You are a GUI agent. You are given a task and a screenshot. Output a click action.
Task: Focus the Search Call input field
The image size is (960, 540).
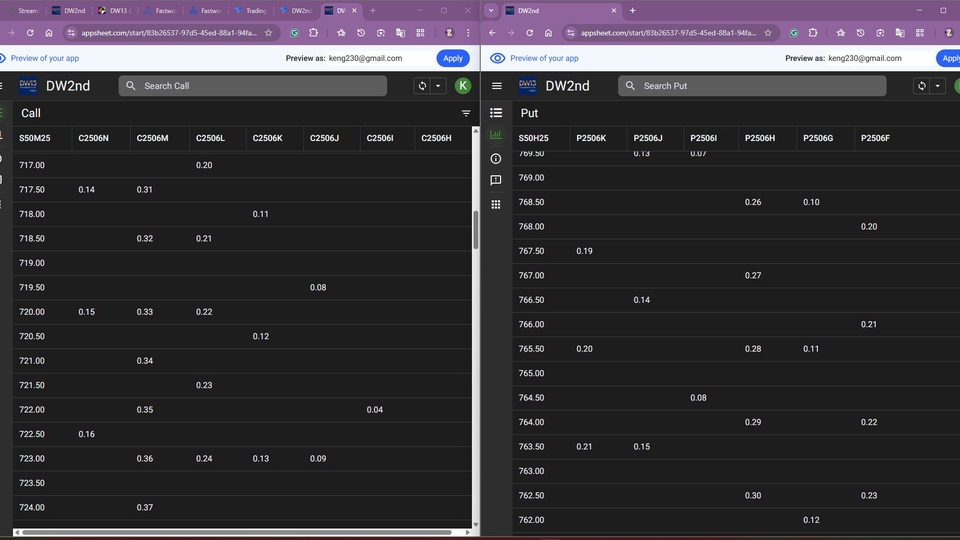click(260, 86)
